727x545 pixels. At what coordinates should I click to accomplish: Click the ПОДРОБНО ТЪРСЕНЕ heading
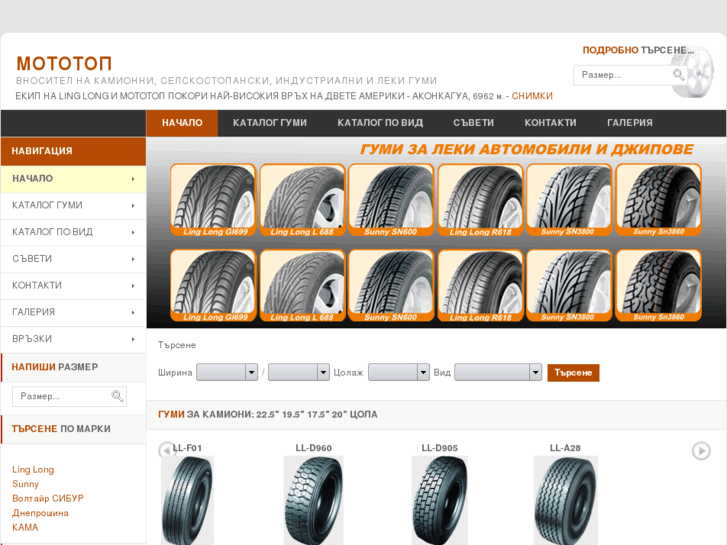pos(638,50)
